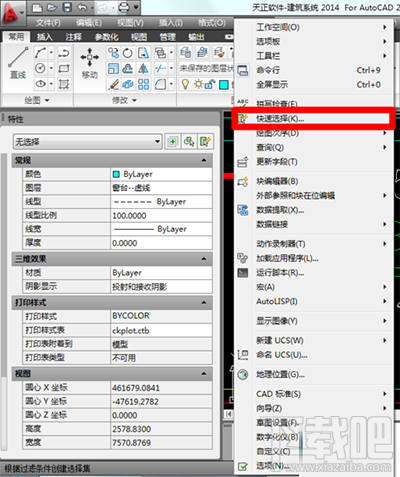400x477 pixels.
Task: Click the stretch icon in modify panel
Action: tap(143, 53)
